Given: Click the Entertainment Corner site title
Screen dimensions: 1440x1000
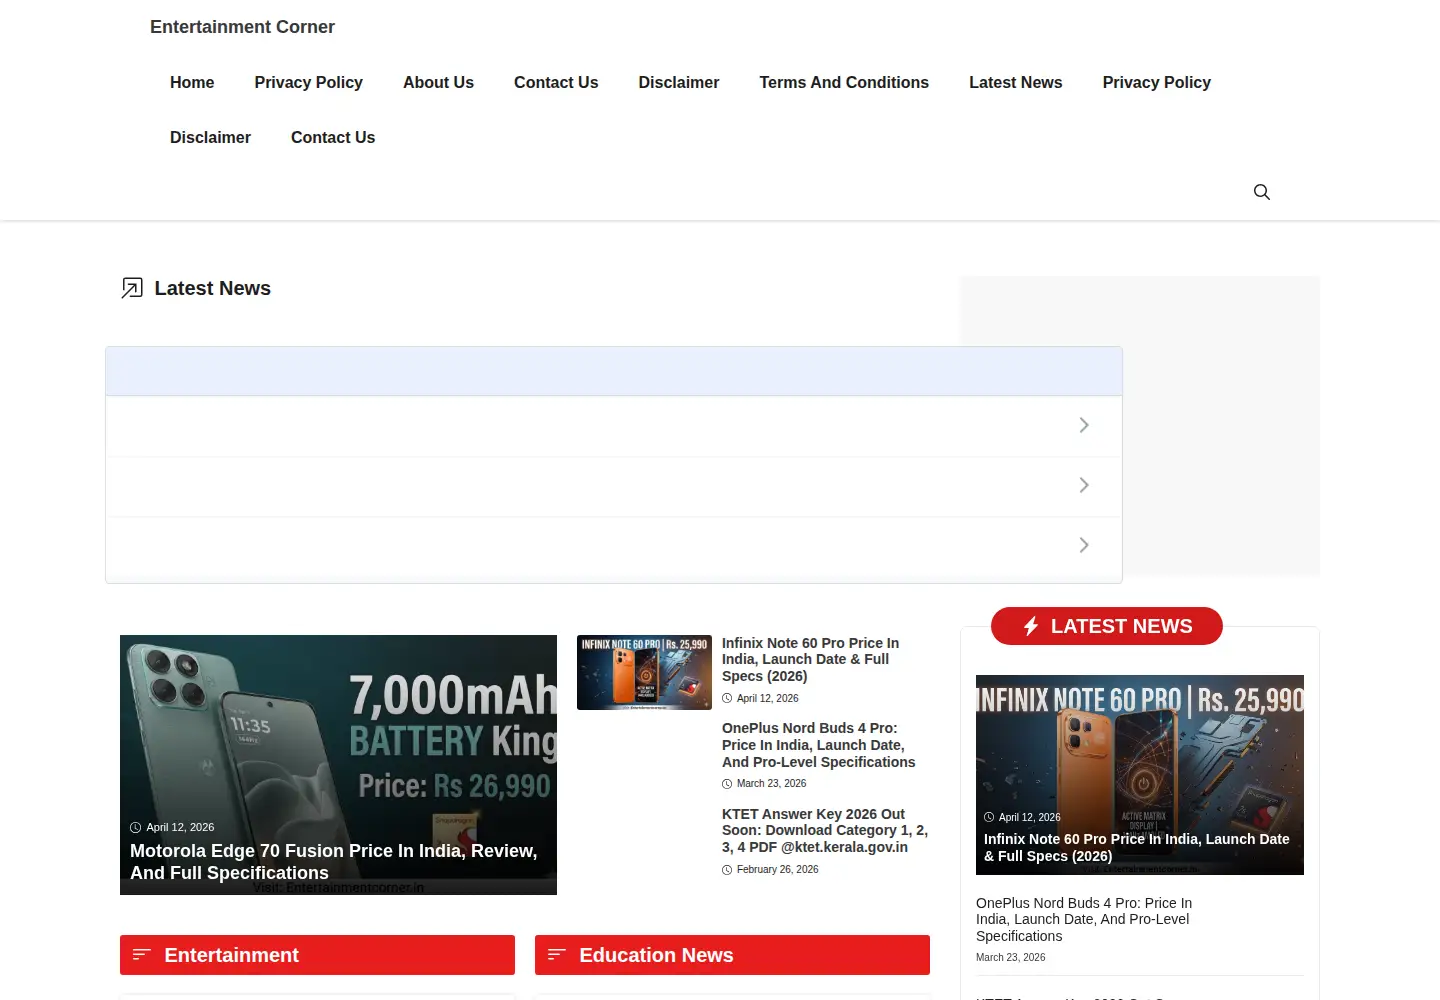Looking at the screenshot, I should tap(242, 27).
